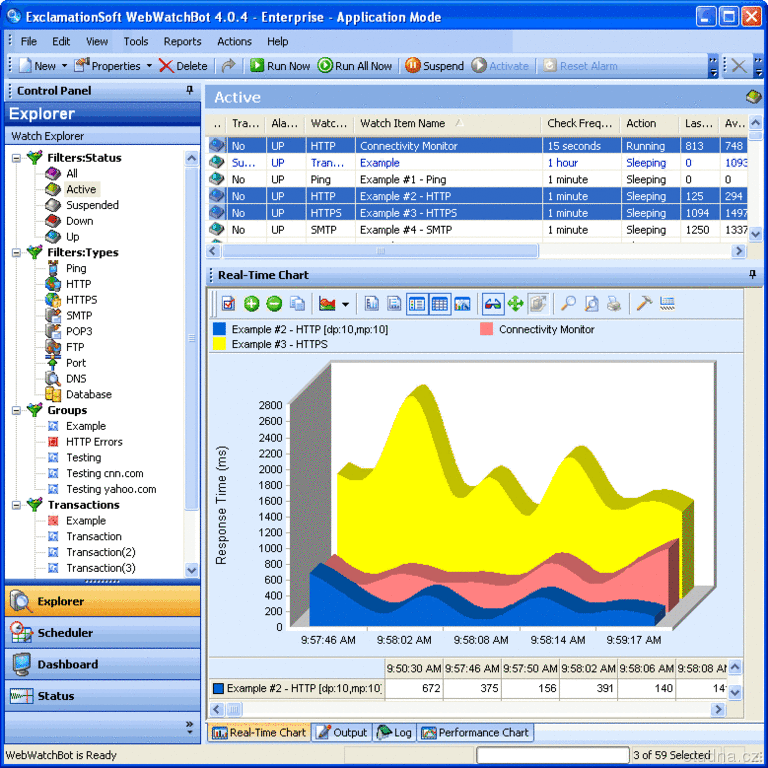Sort by Check Freq column header
768x768 pixels.
tap(581, 123)
